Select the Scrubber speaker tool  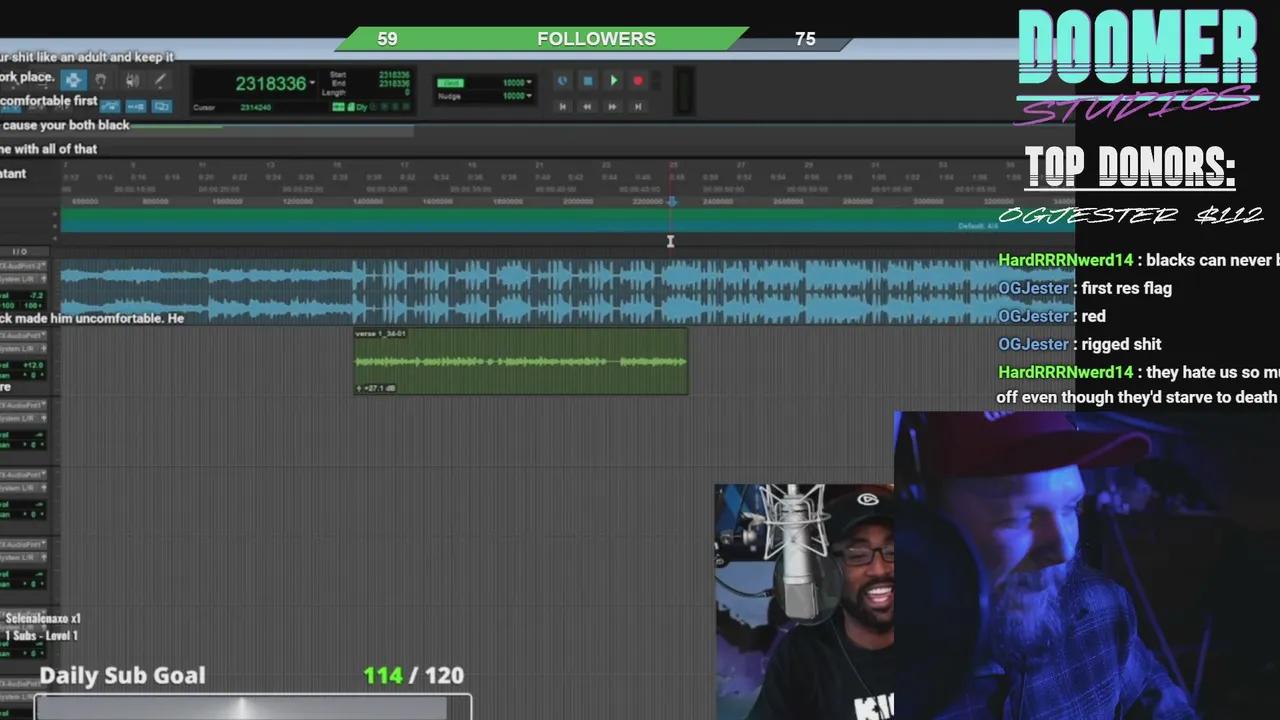click(x=131, y=81)
